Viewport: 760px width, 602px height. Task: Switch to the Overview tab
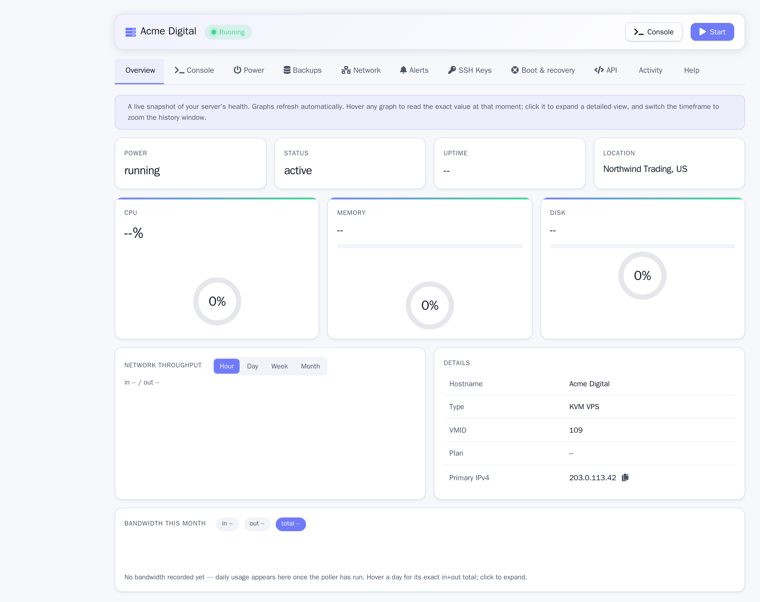[140, 70]
